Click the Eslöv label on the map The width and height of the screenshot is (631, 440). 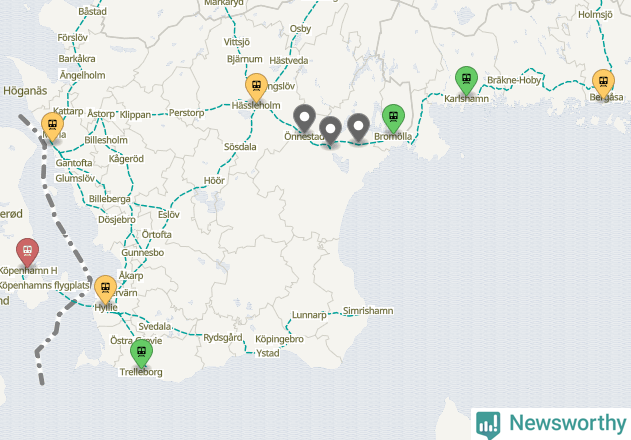click(169, 215)
